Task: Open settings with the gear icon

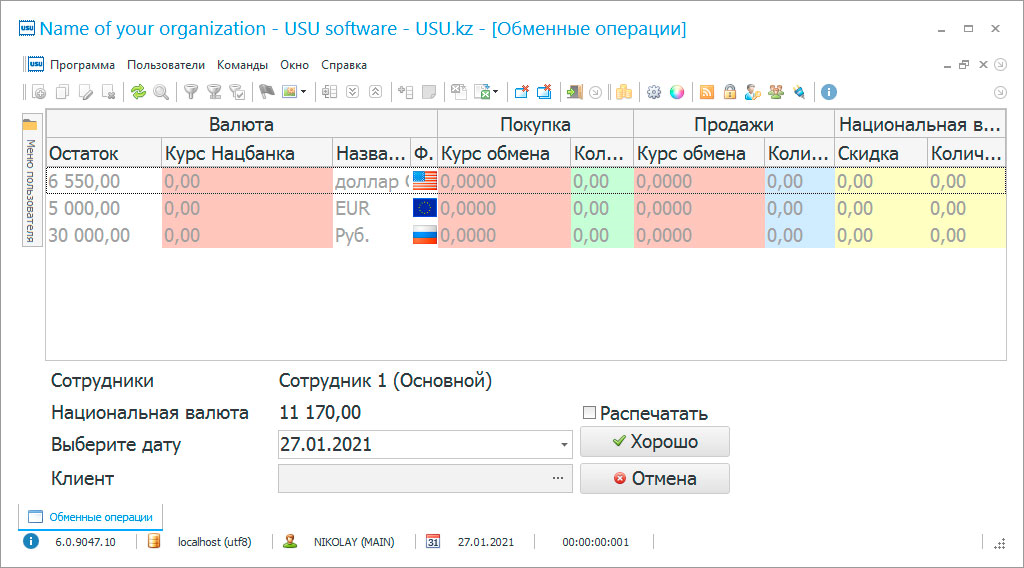Action: [654, 92]
